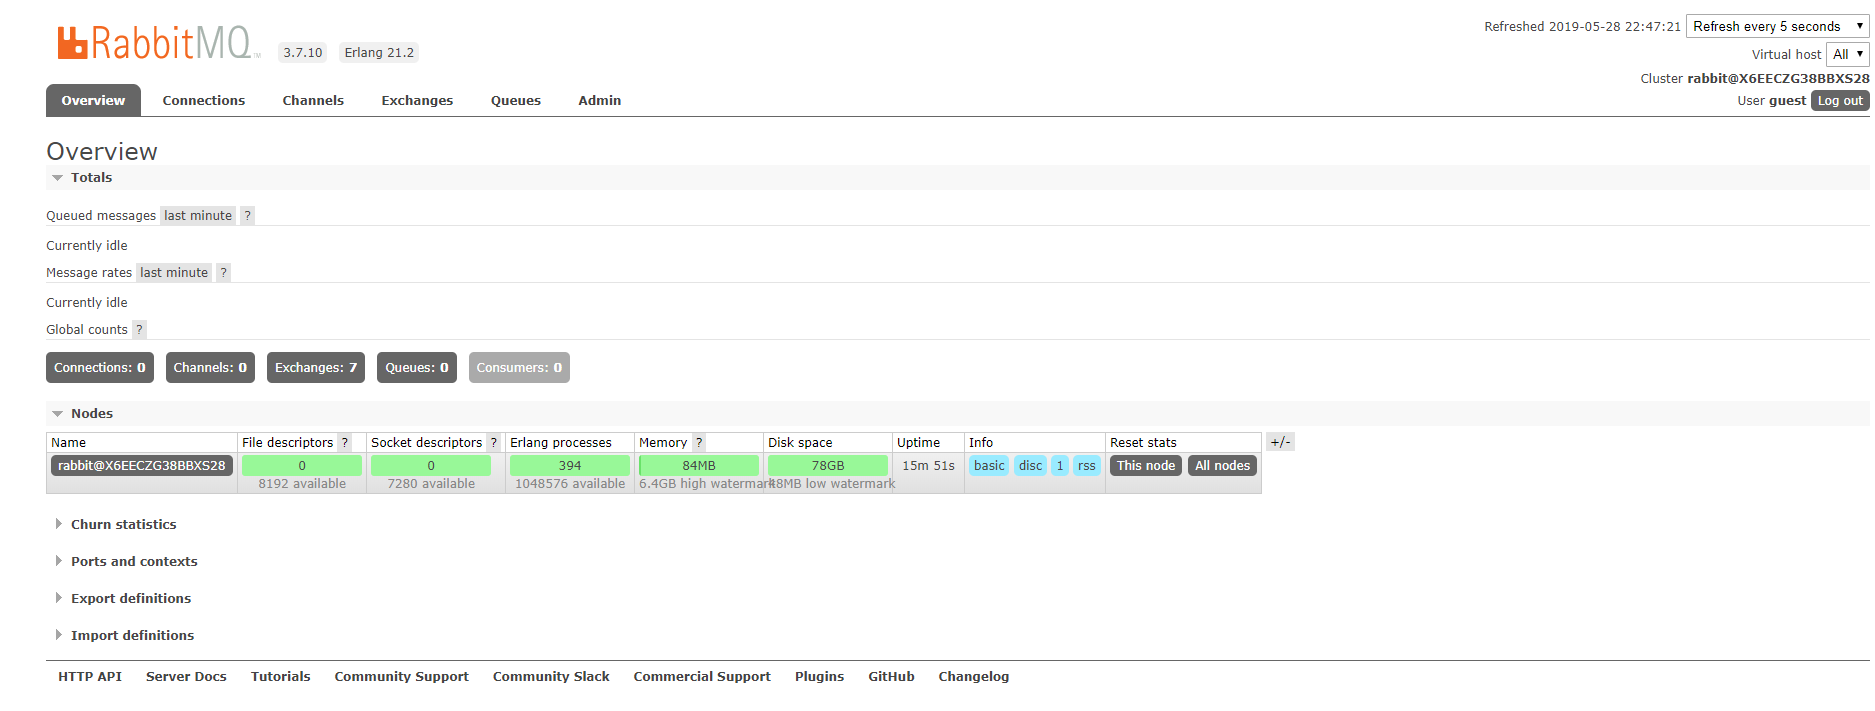Image resolution: width=1875 pixels, height=711 pixels.
Task: Open Plugins footer link
Action: coord(820,677)
